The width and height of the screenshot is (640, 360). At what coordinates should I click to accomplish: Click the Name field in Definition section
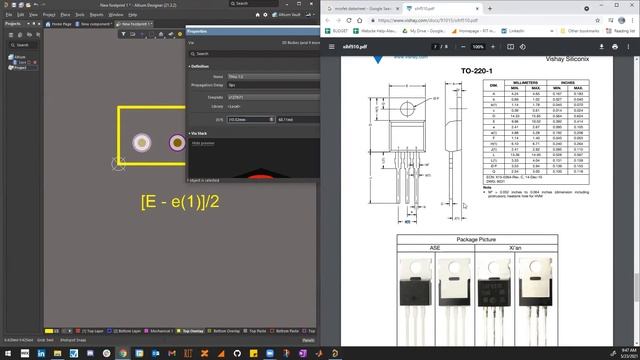click(273, 77)
